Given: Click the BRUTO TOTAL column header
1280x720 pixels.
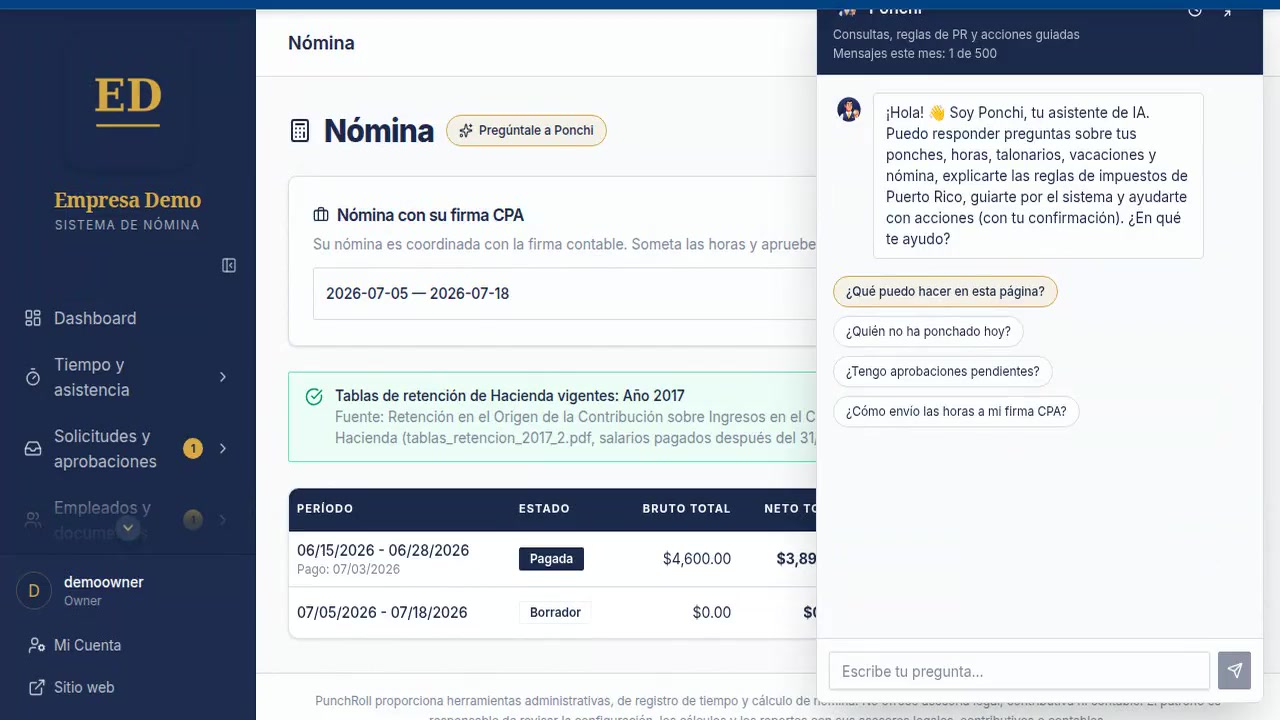Looking at the screenshot, I should point(686,509).
